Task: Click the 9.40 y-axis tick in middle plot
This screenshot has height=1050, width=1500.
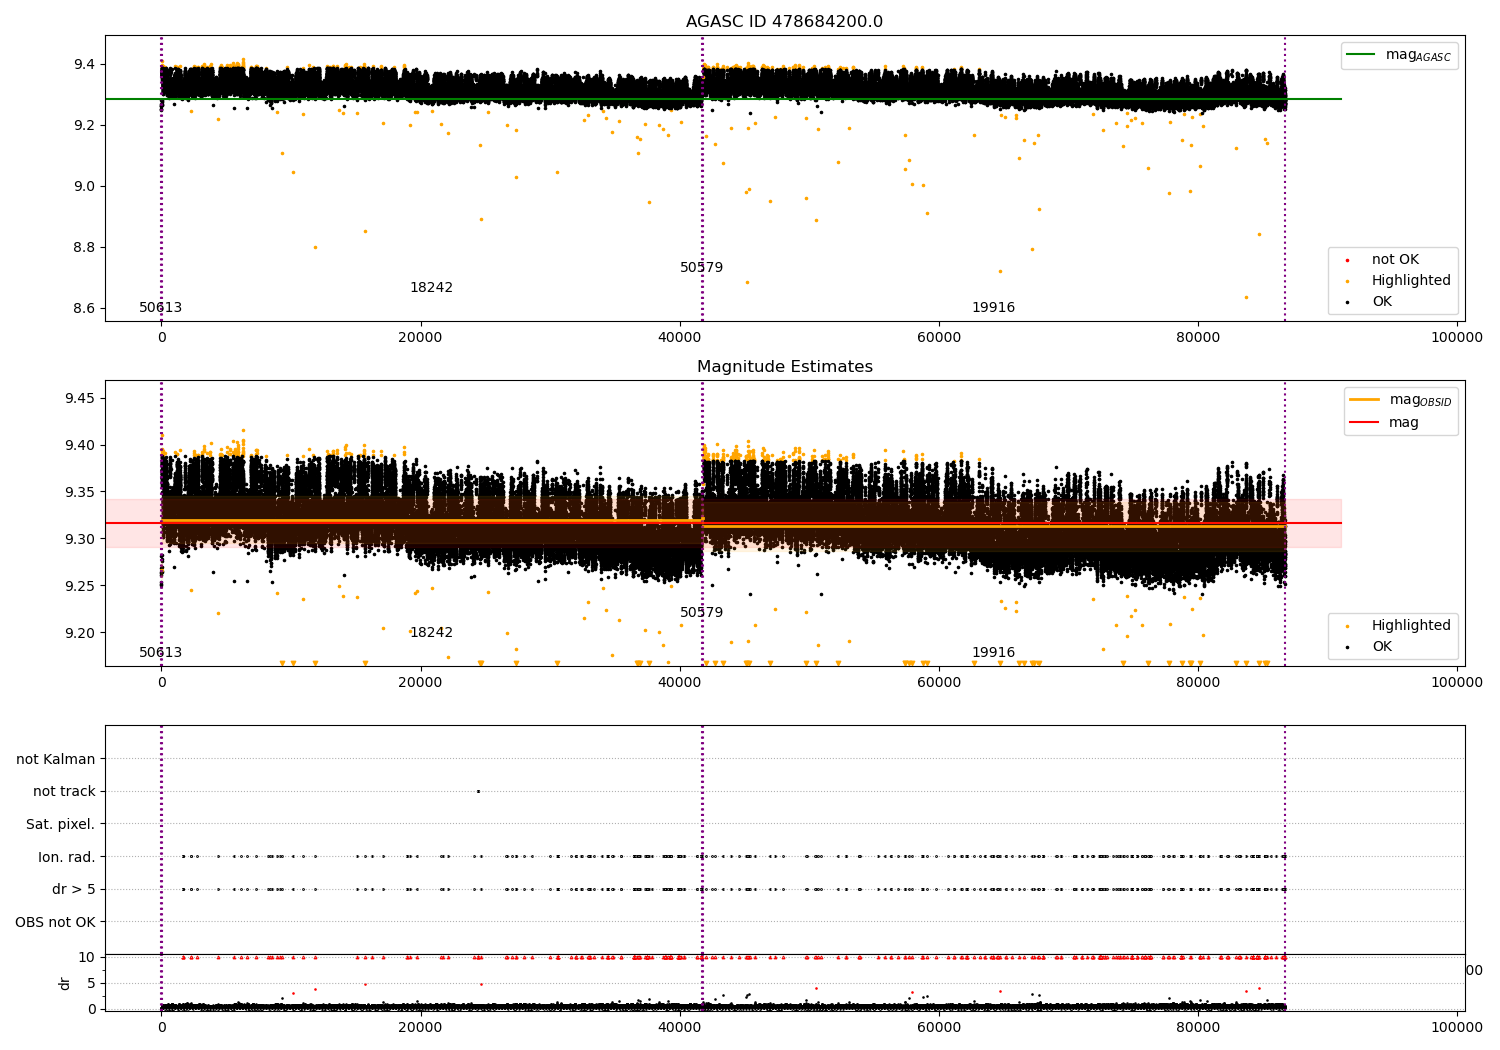Action: point(79,445)
